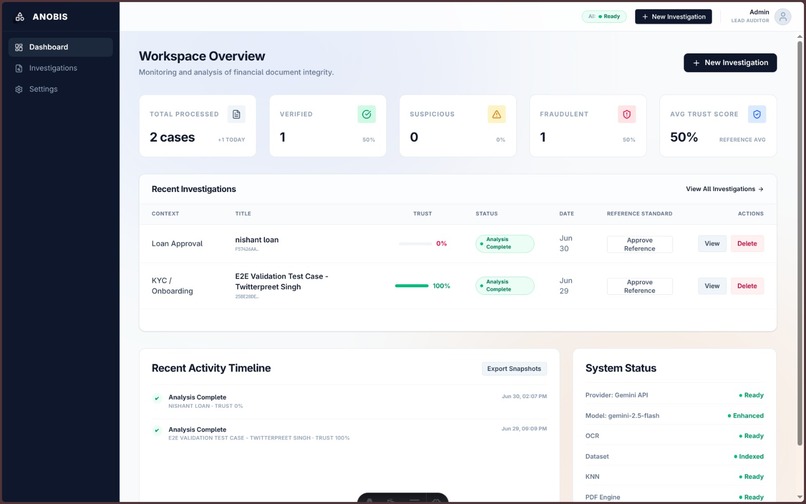The image size is (806, 504).
Task: Open Investigations in the sidebar
Action: [61, 68]
